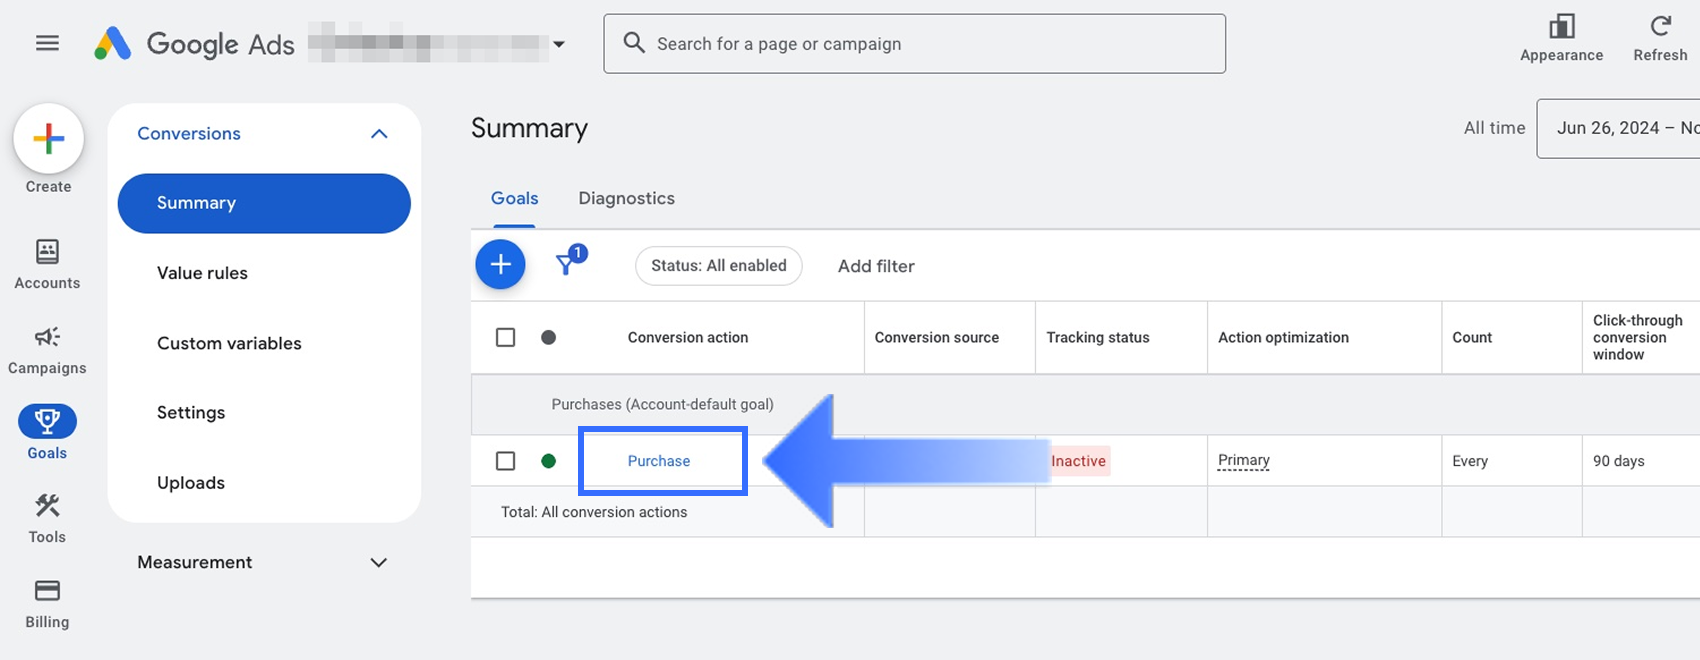The height and width of the screenshot is (660, 1700).
Task: Click the Add filter button
Action: click(876, 266)
